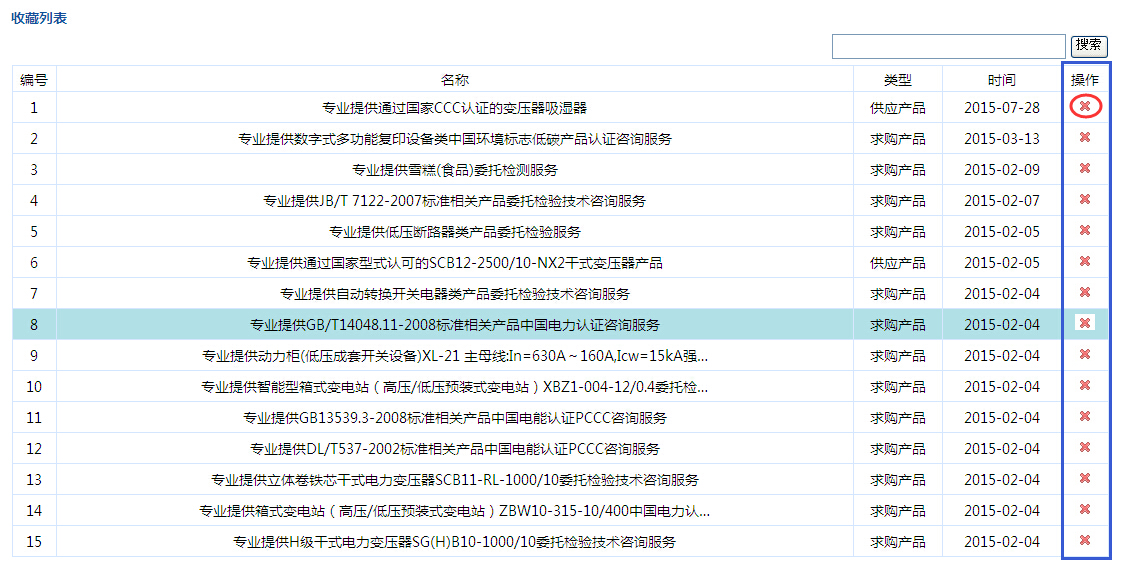Screen dimensions: 1121x567
Task: Click the red delete icon for row 1
Action: [1085, 107]
